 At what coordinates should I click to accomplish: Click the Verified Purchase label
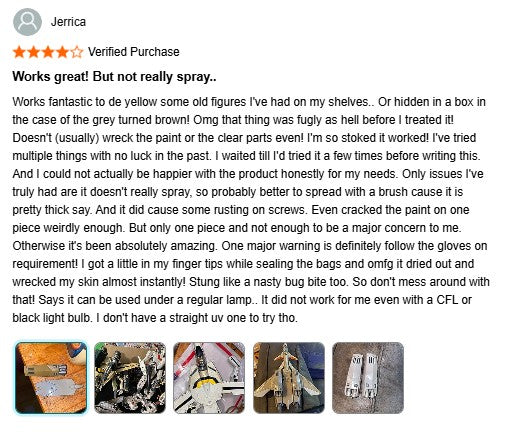point(134,52)
